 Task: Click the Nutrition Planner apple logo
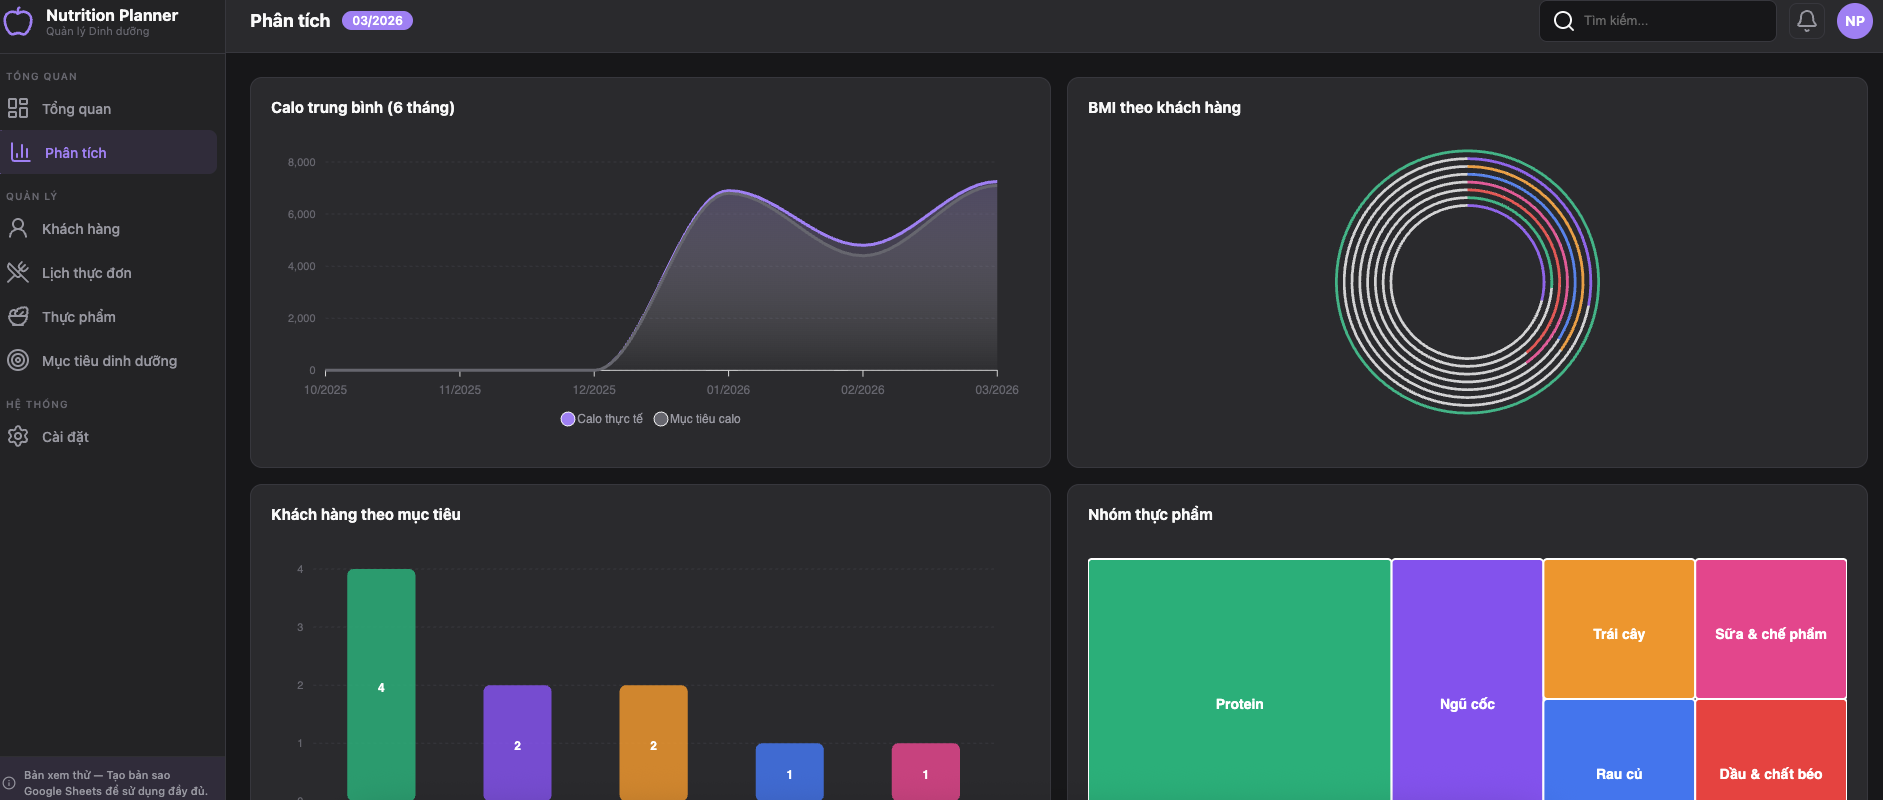18,21
